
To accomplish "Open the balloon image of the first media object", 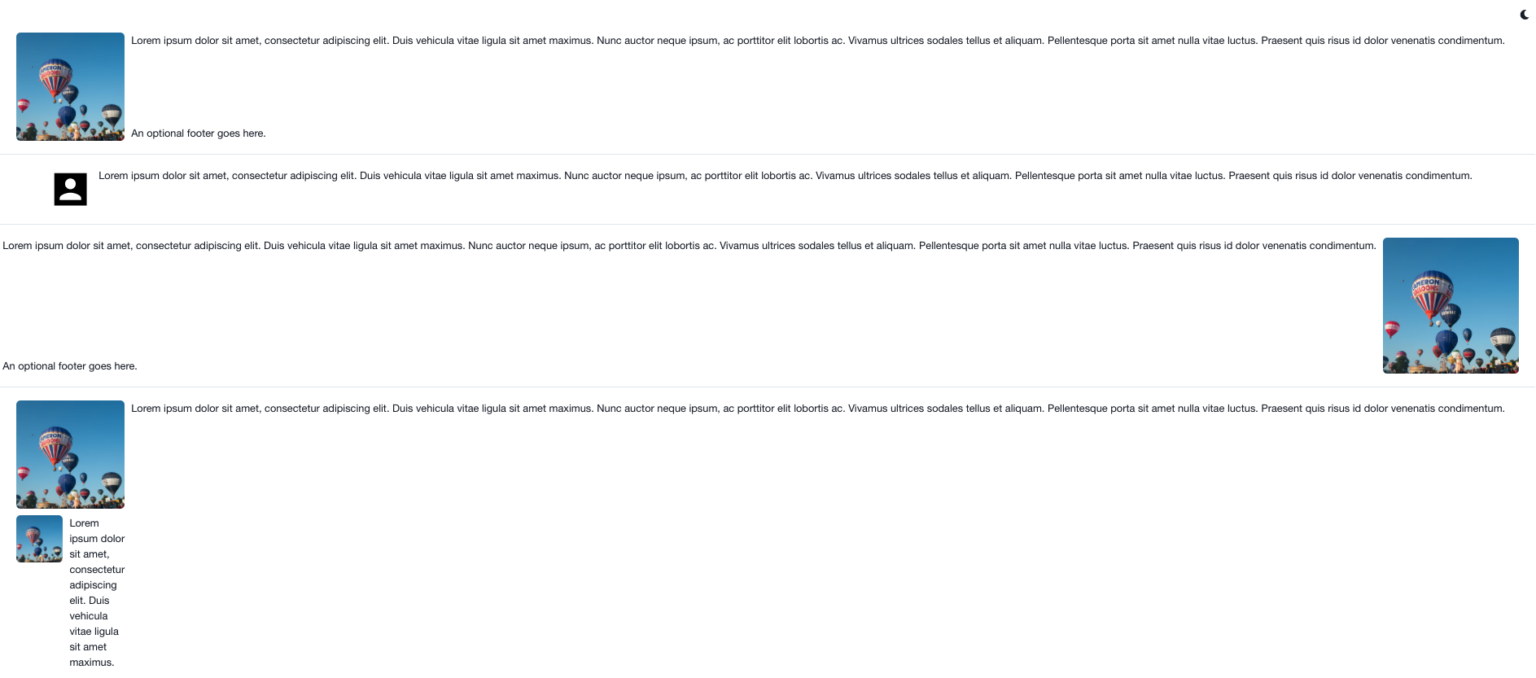I will coord(70,87).
